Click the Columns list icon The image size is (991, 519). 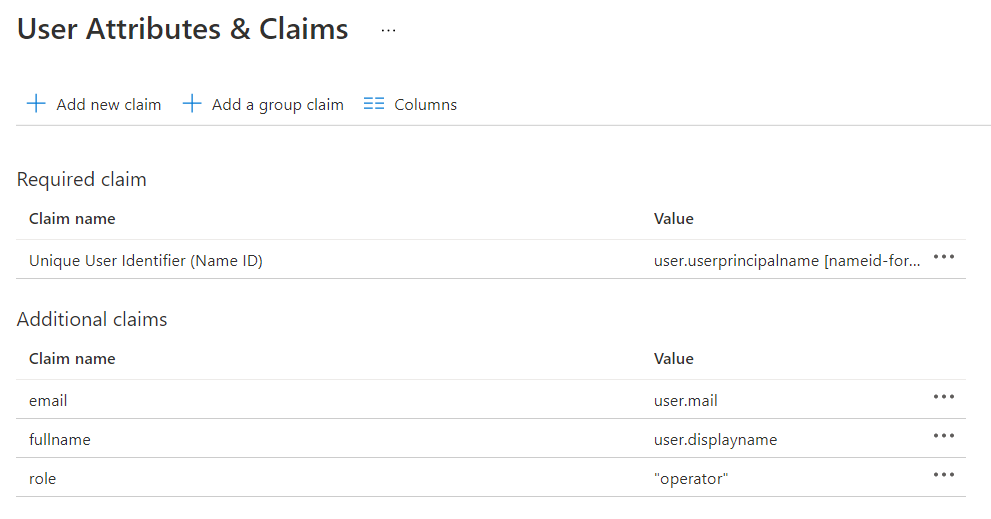coord(374,104)
